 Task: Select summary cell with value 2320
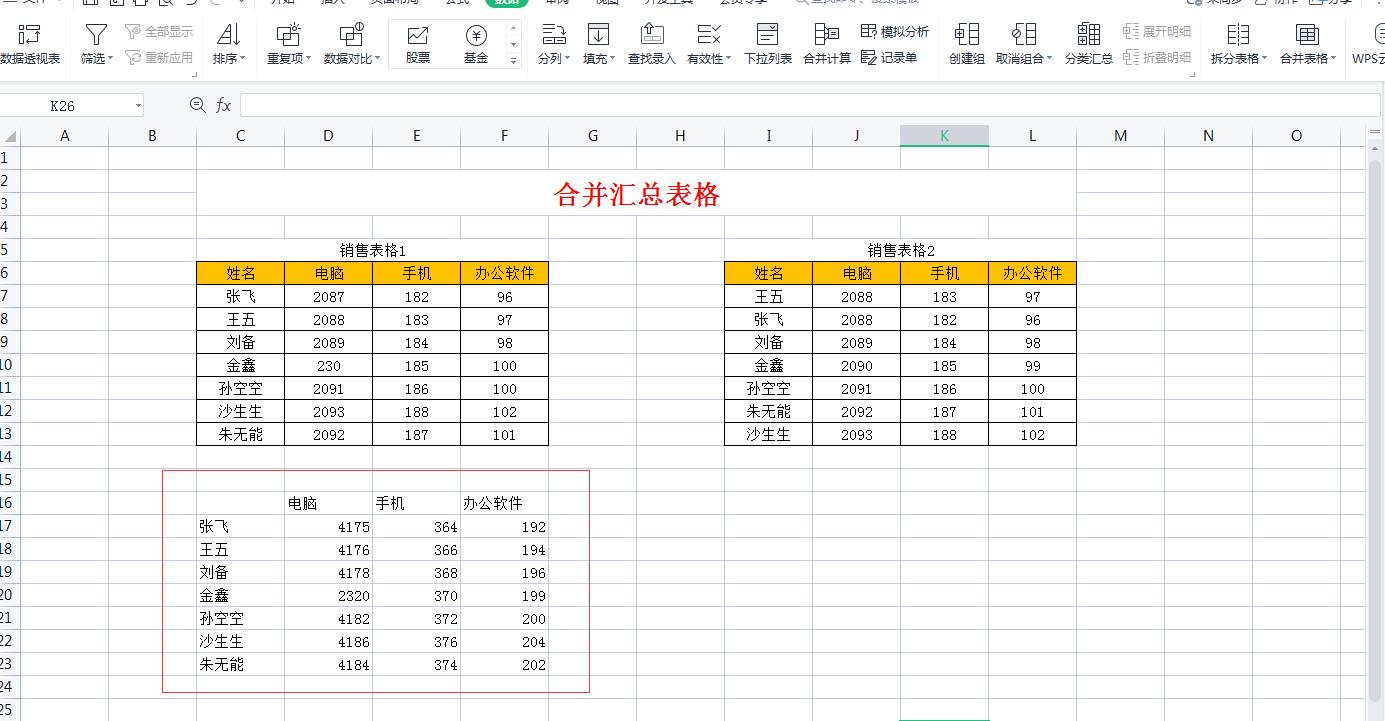pos(328,596)
